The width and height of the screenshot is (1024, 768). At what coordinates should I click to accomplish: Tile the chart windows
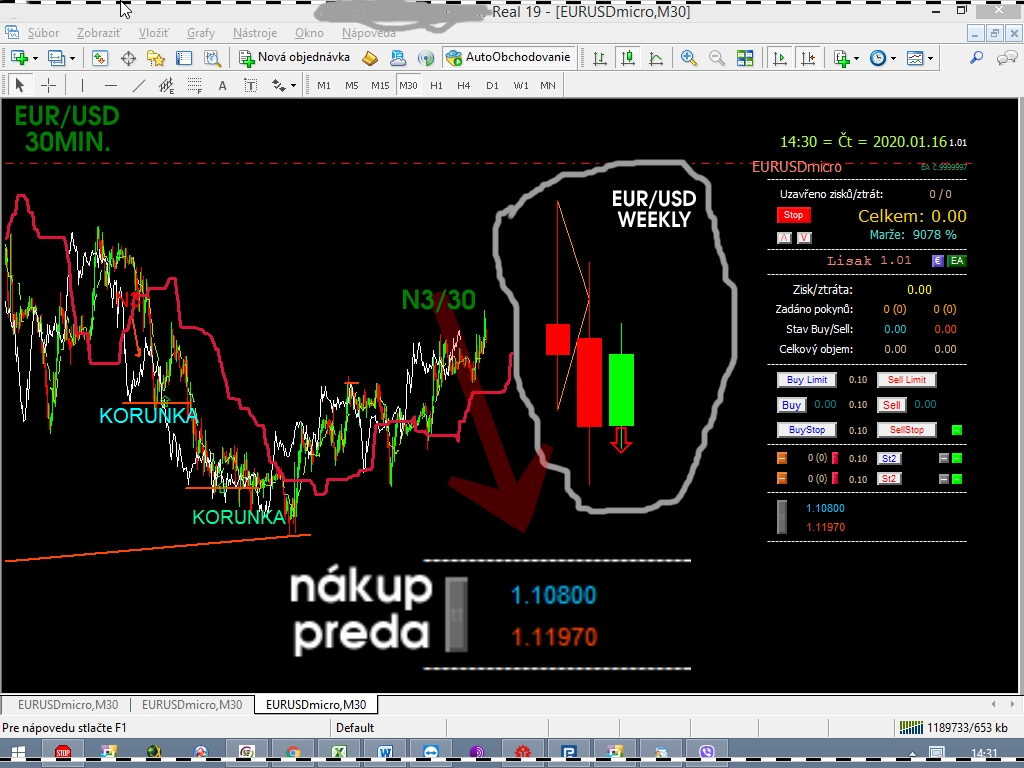[x=744, y=58]
